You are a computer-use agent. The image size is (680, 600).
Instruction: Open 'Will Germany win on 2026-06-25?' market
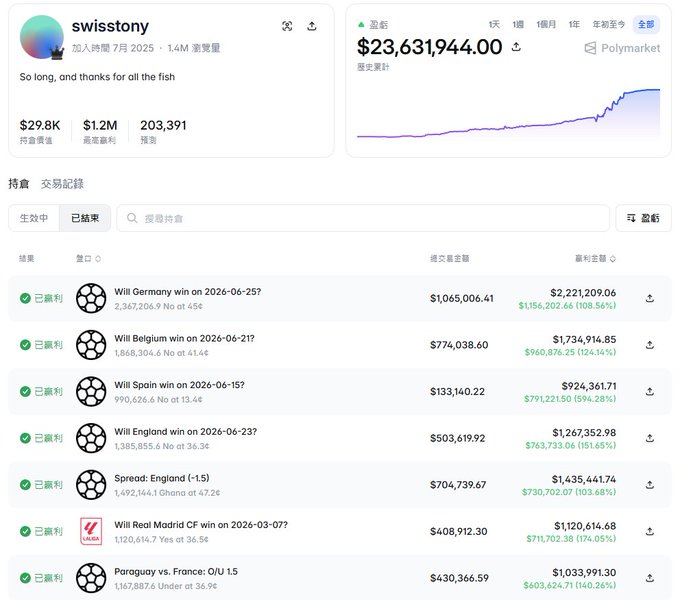pos(188,292)
